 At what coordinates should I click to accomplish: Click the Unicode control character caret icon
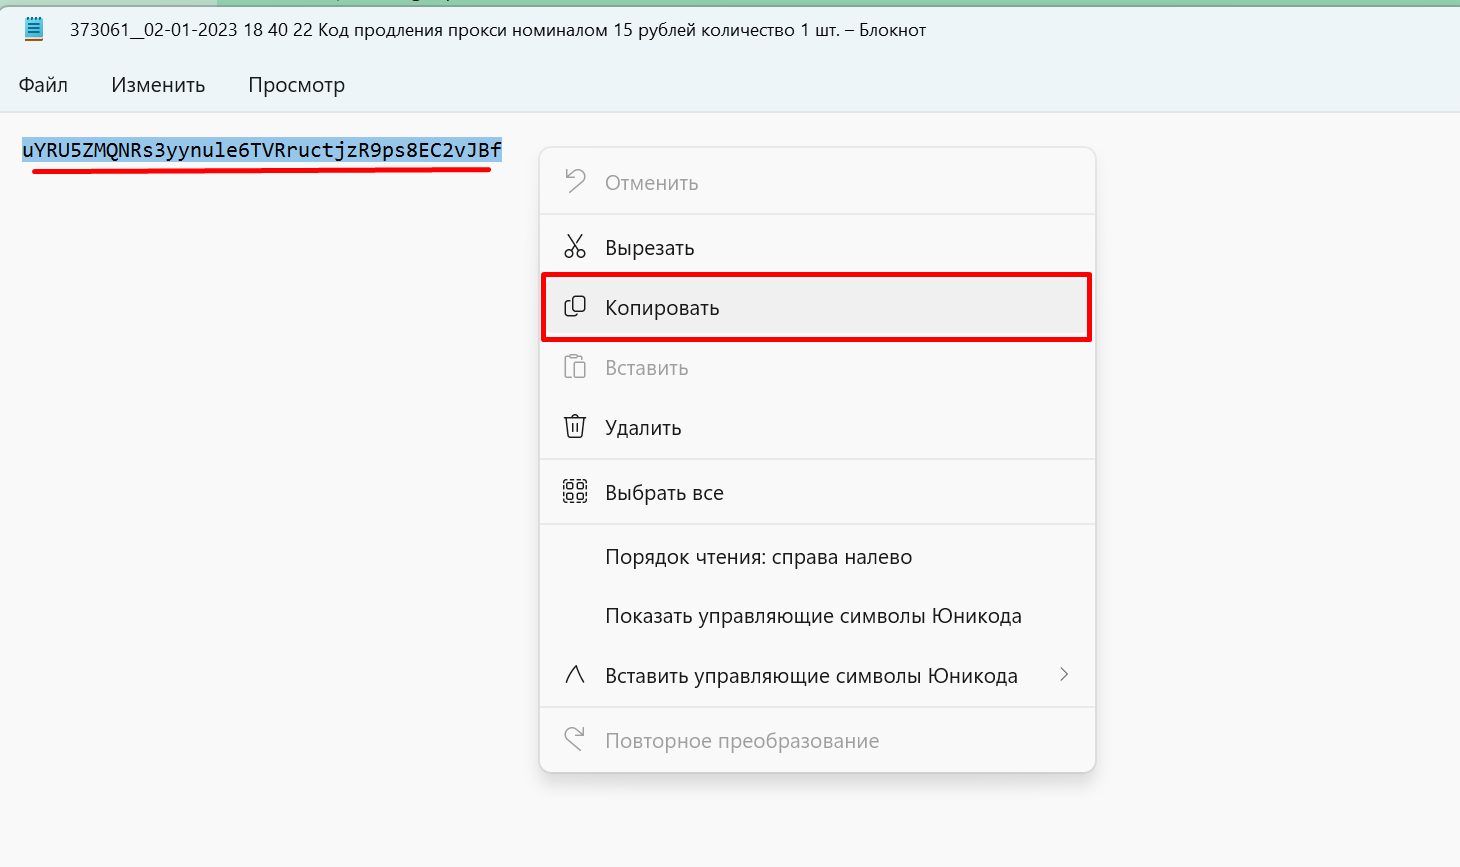pyautogui.click(x=575, y=675)
